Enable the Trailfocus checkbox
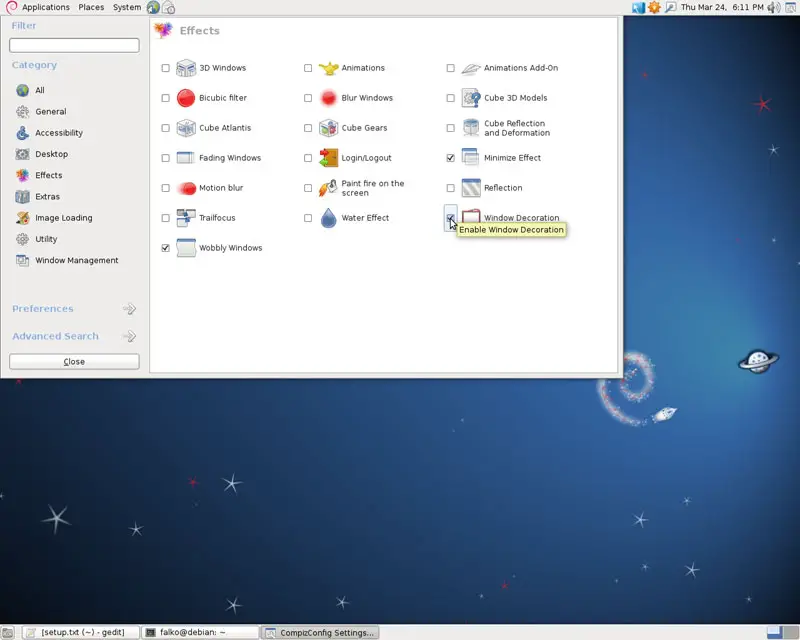This screenshot has width=800, height=640. pos(165,218)
